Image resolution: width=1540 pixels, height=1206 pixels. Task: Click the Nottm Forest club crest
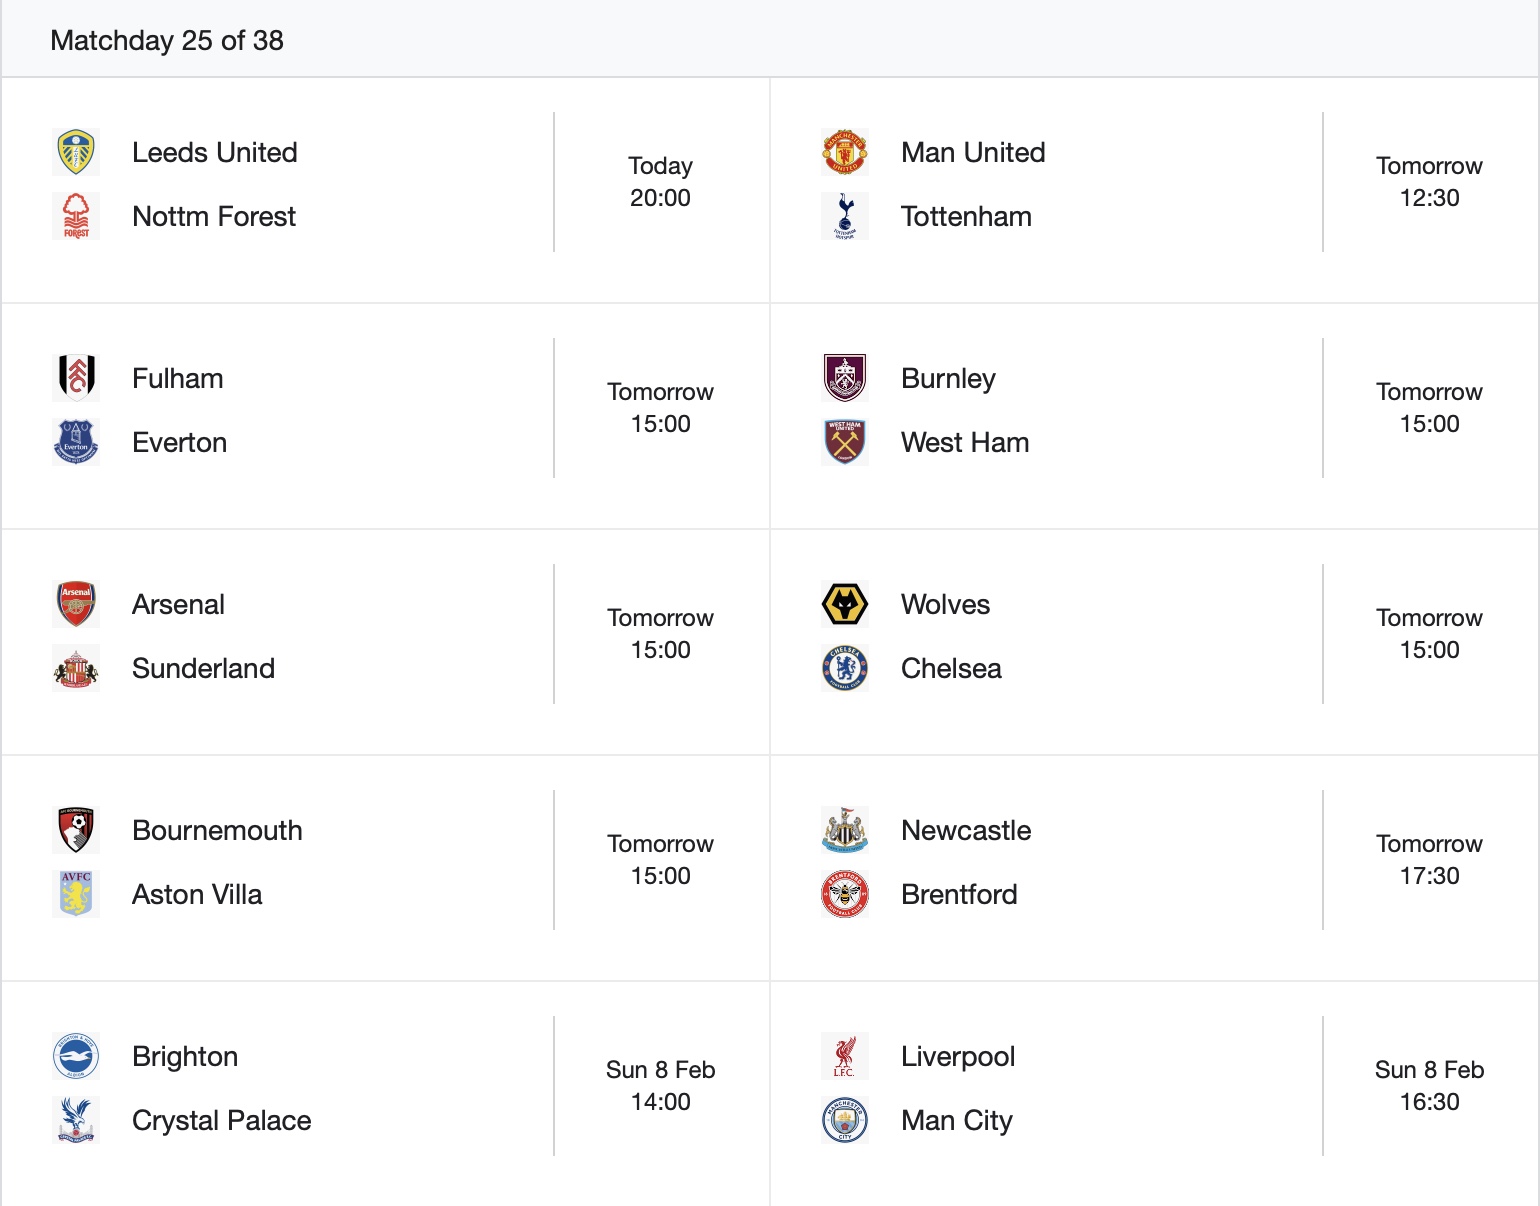[x=76, y=216]
